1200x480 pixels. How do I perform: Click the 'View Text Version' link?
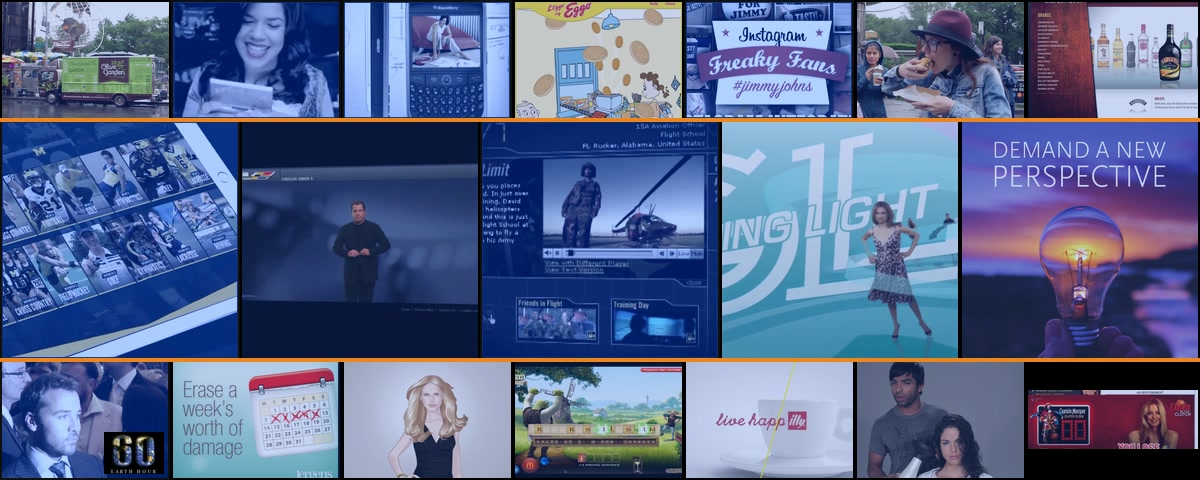point(575,270)
